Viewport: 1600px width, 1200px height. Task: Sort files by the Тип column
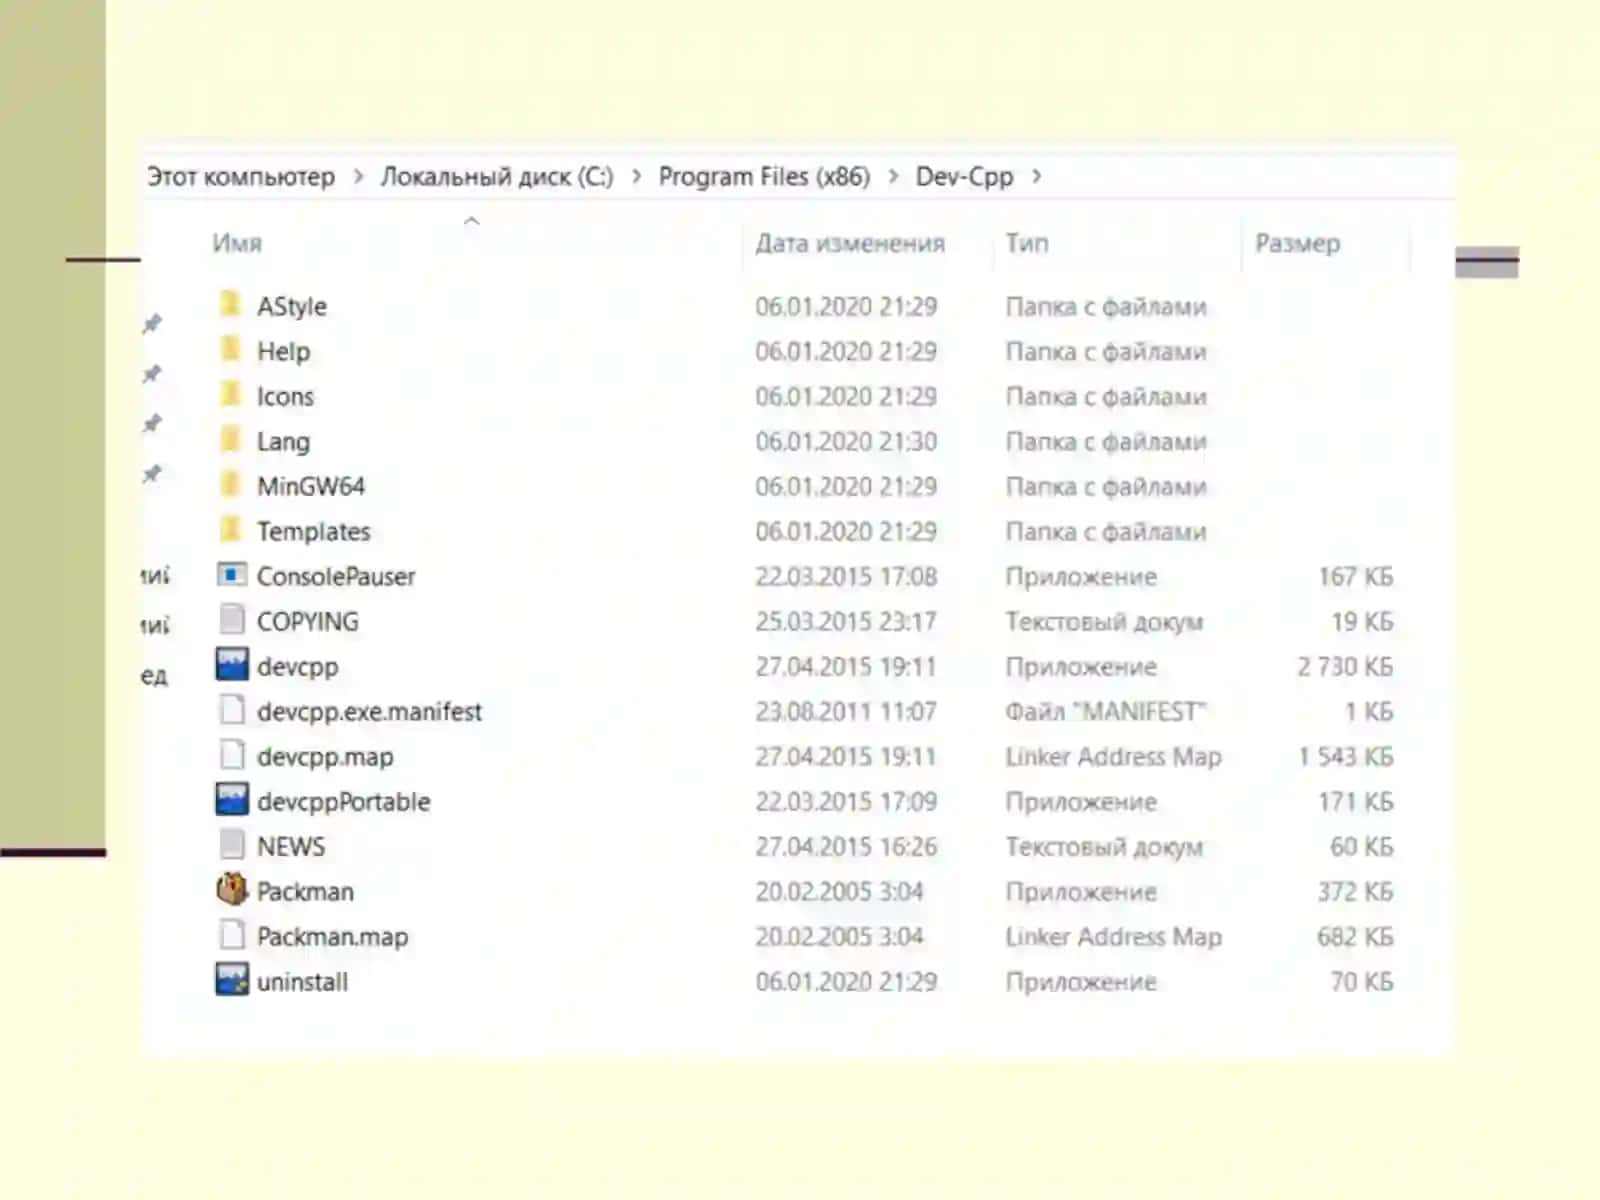(1027, 243)
